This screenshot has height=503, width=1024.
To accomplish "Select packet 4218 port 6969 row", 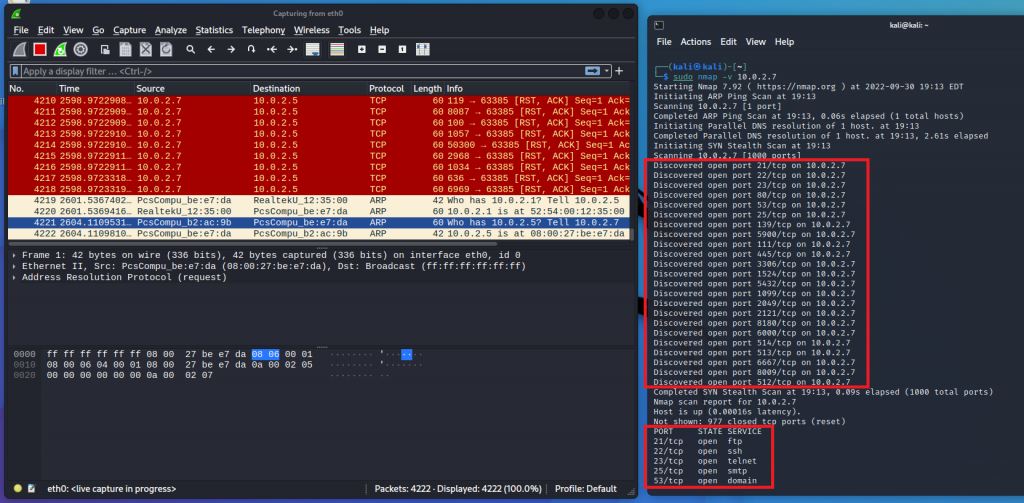I will [319, 189].
